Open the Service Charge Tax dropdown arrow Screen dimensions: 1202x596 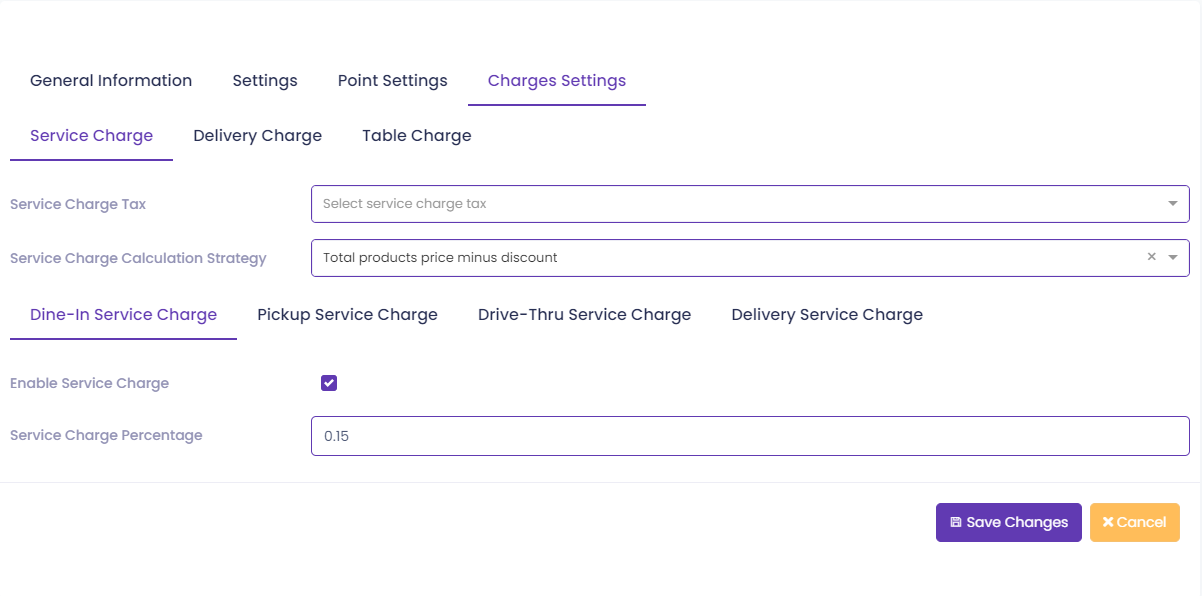click(x=1173, y=204)
